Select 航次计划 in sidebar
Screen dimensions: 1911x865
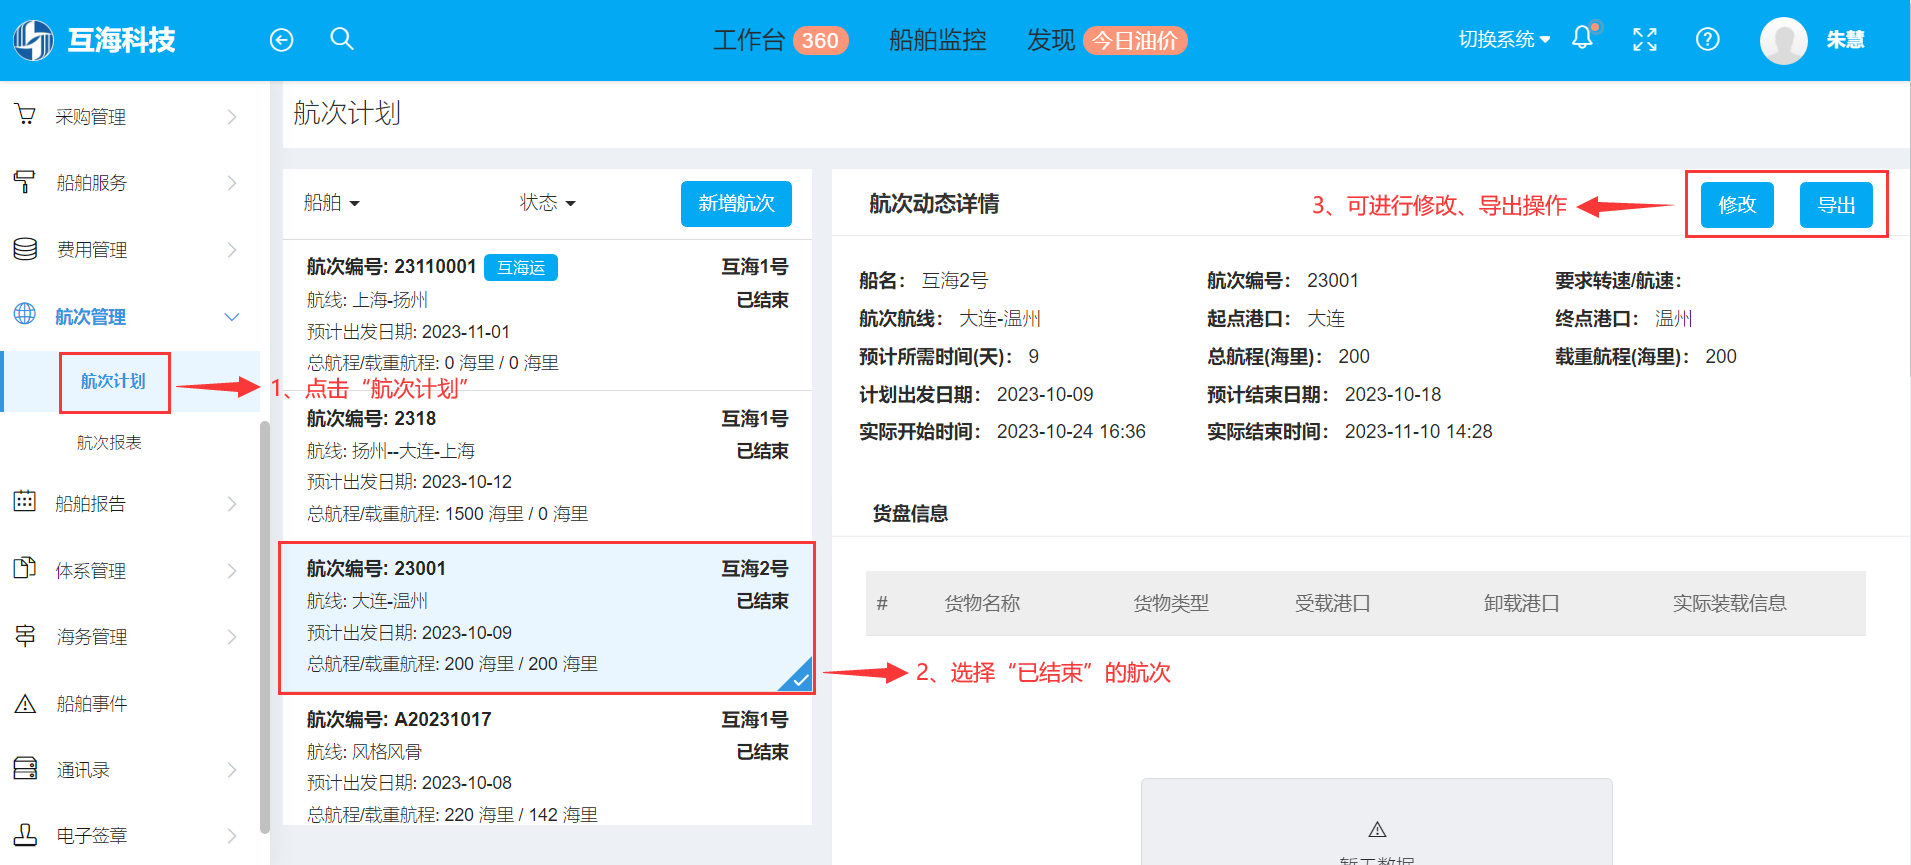(x=113, y=381)
